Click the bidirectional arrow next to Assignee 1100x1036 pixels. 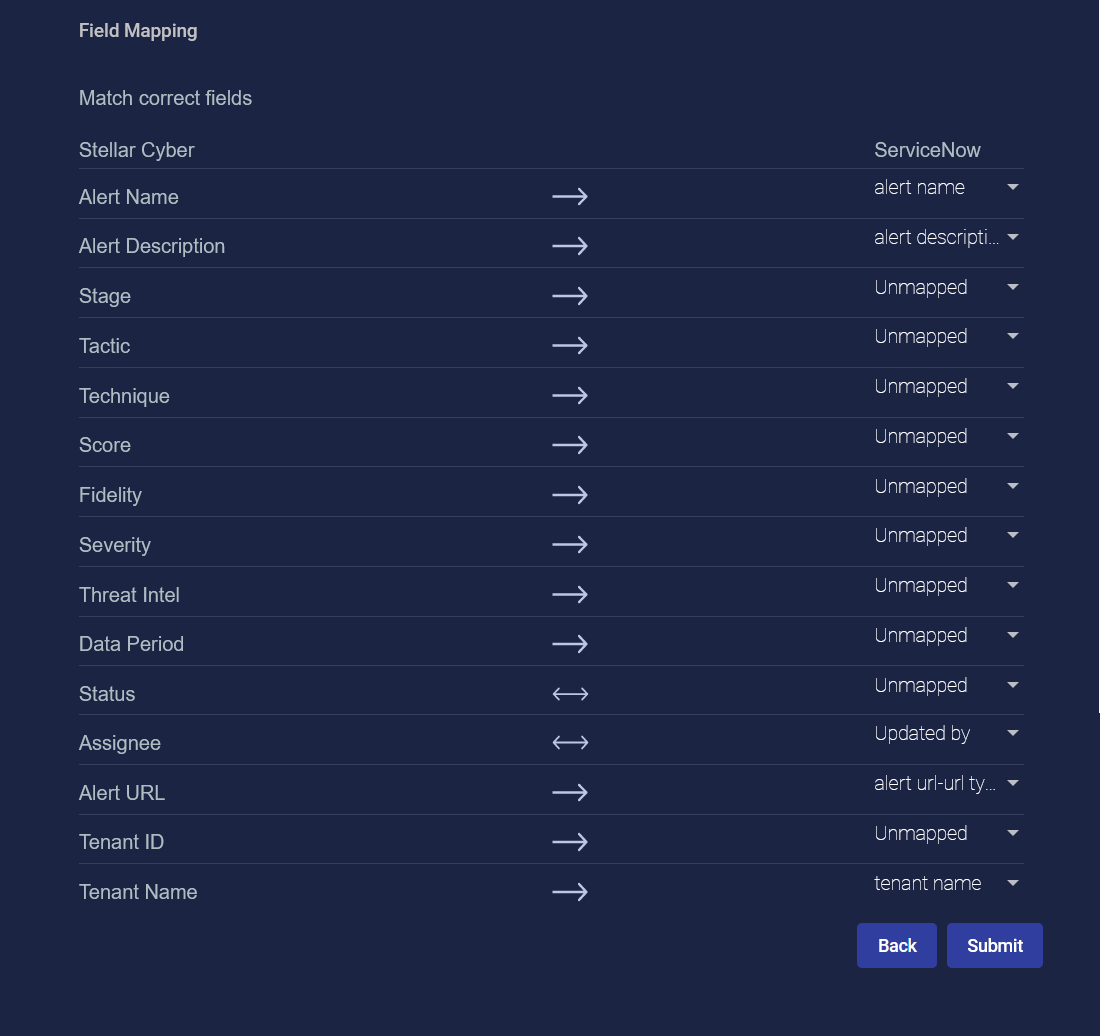tap(570, 743)
